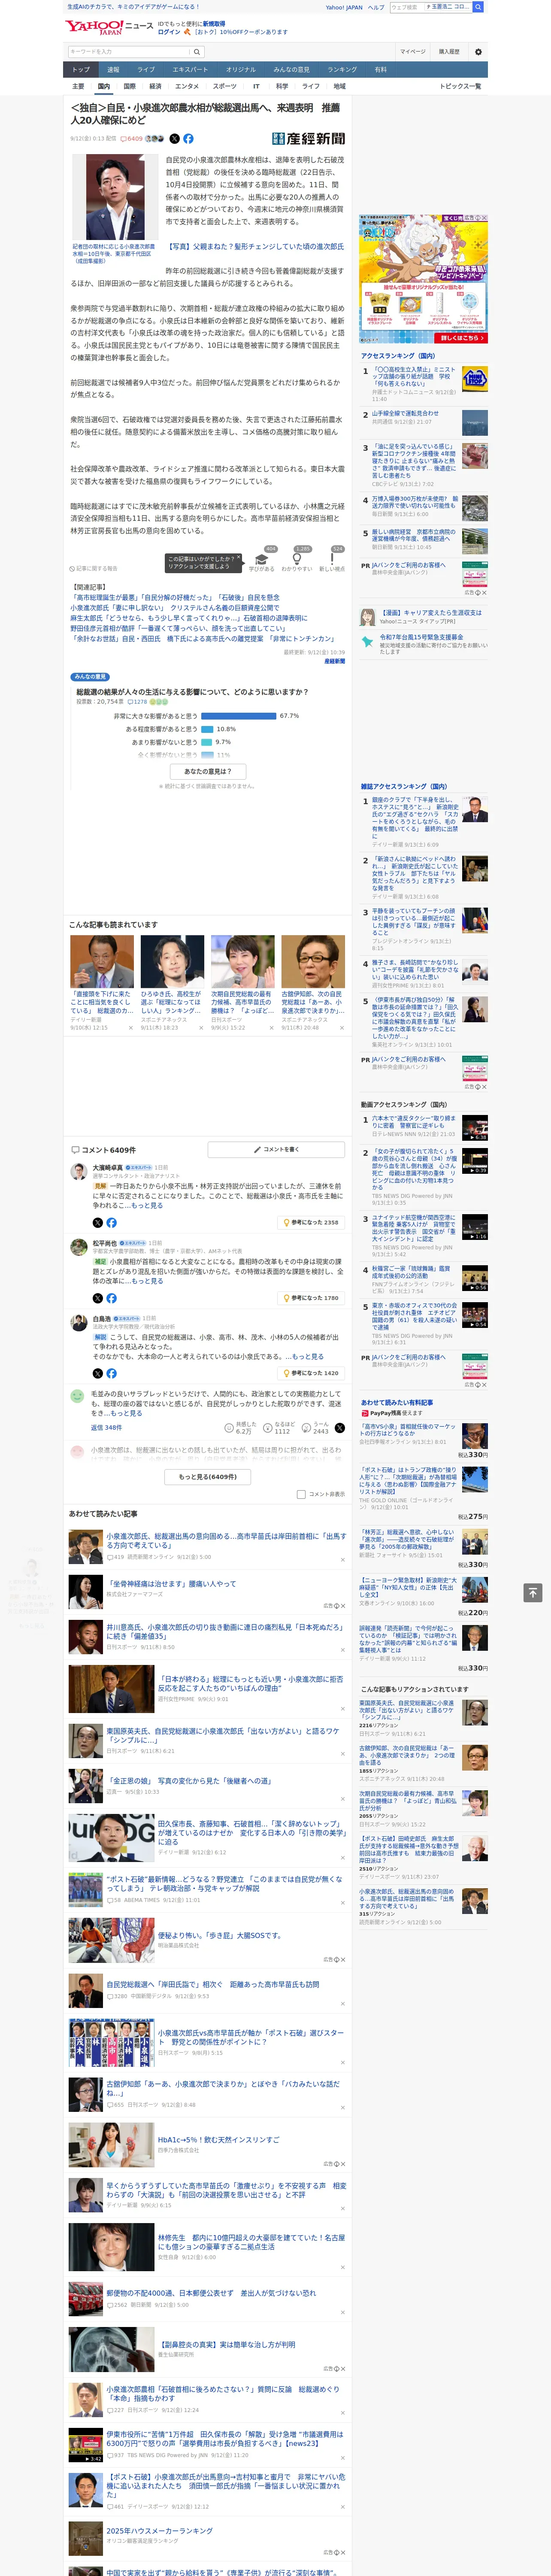The height and width of the screenshot is (2576, 551).
Task: Switch to the エキスパート tab
Action: [x=190, y=69]
